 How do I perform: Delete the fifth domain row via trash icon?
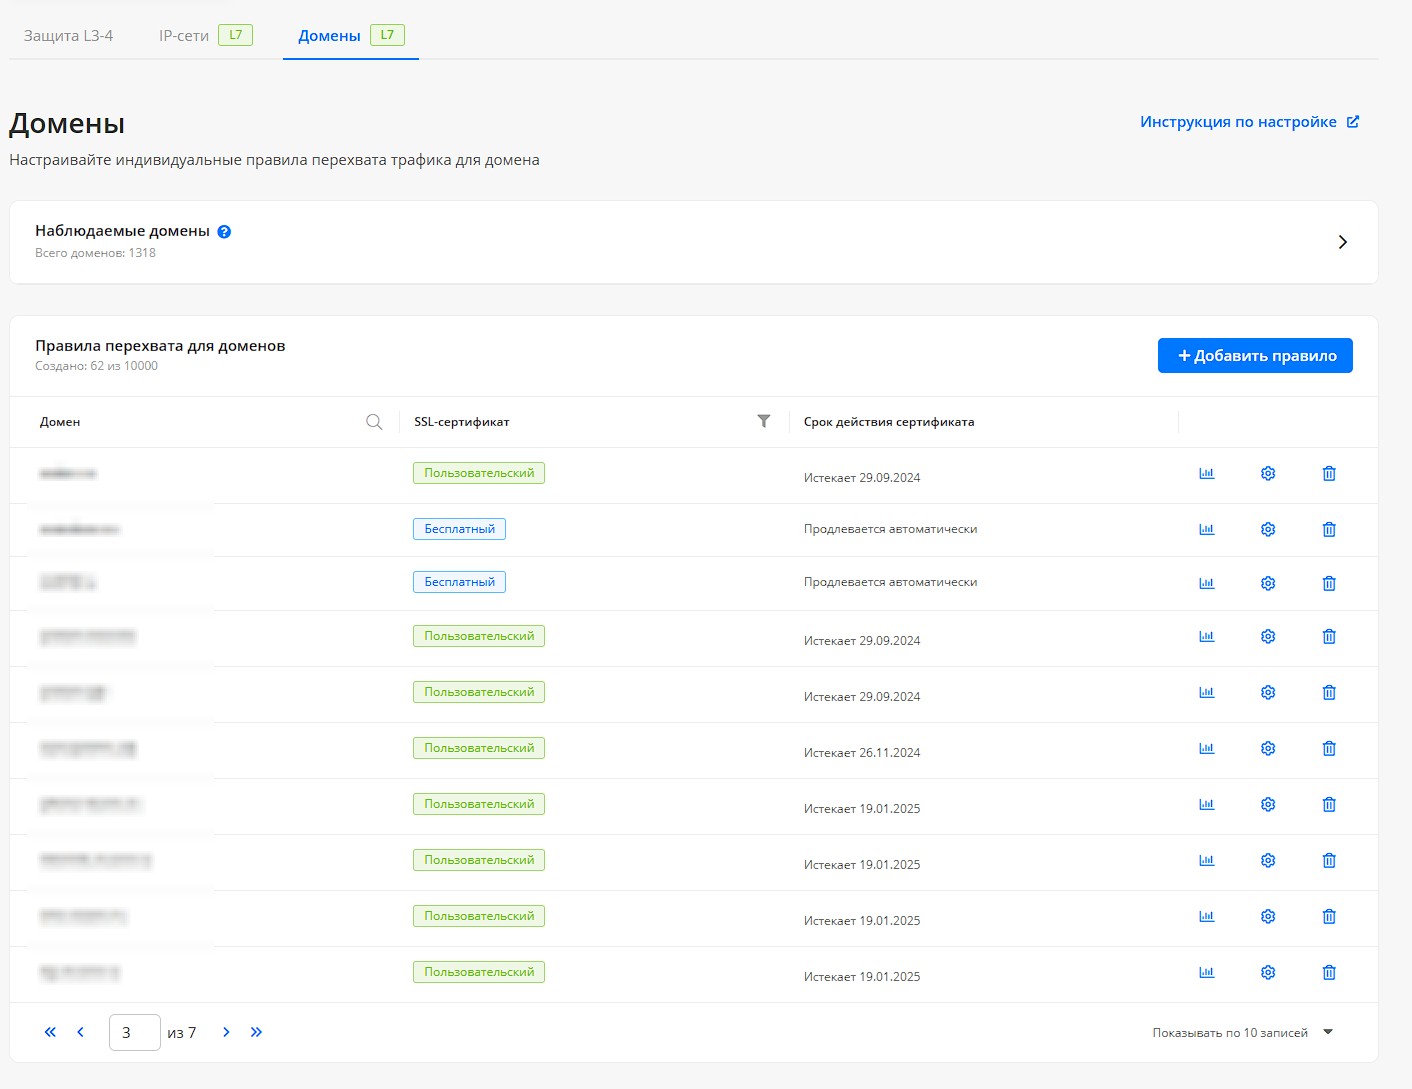1329,692
